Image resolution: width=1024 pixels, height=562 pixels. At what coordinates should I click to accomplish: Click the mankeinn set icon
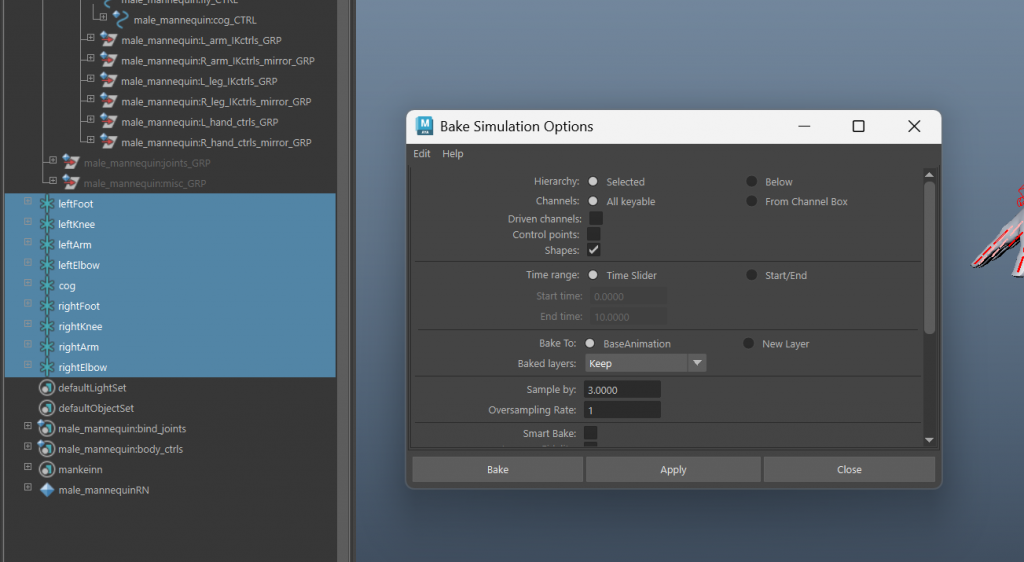coord(47,469)
